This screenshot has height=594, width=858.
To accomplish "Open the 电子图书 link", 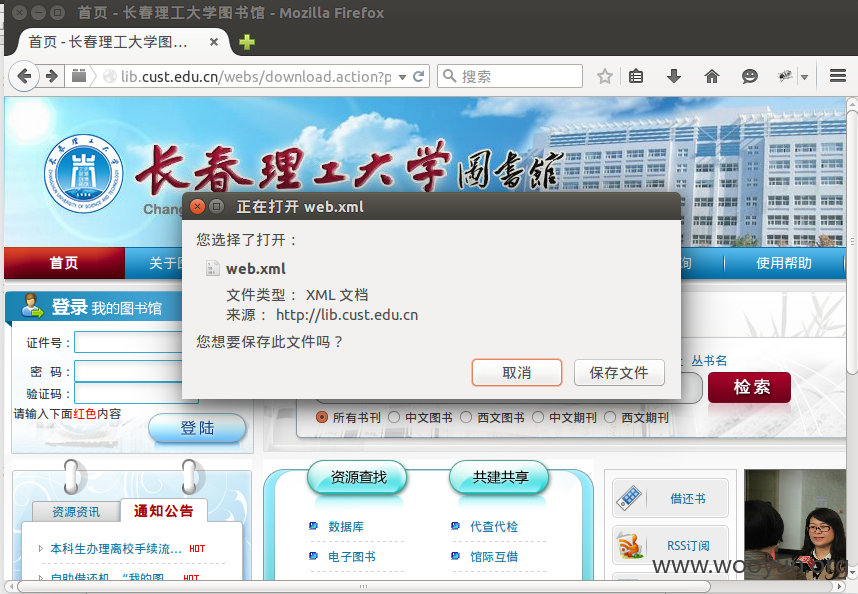I will (x=352, y=556).
